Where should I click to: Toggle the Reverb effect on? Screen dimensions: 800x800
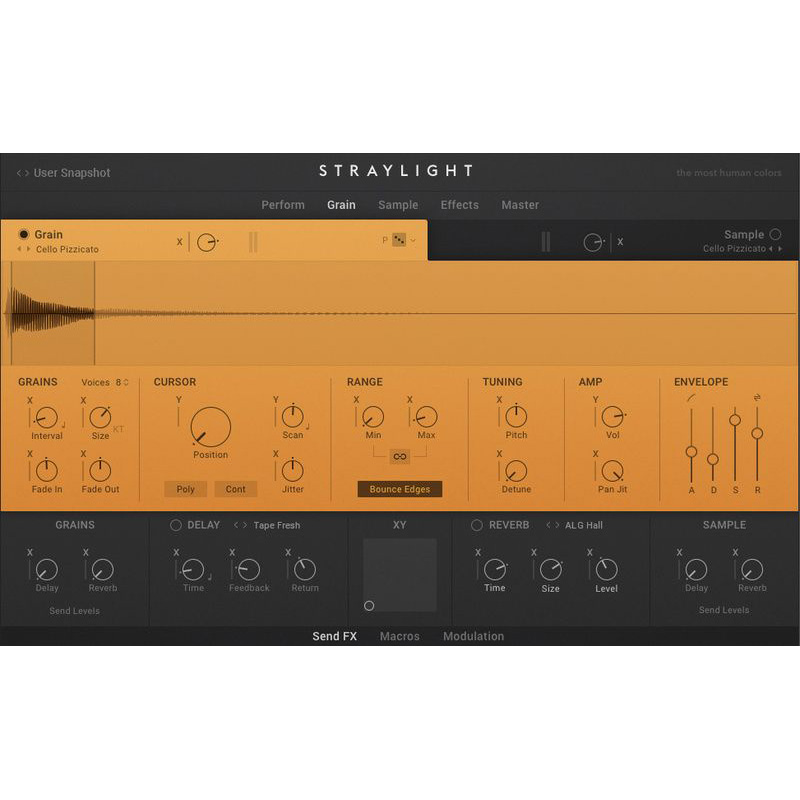(x=477, y=525)
